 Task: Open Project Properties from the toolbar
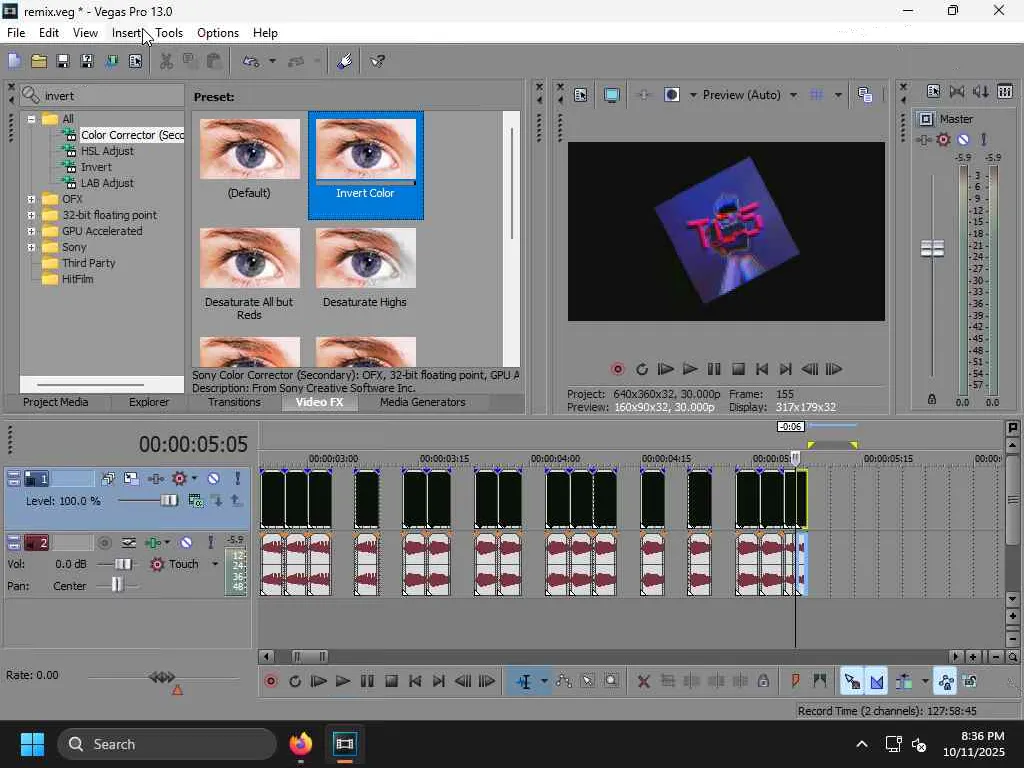point(135,61)
